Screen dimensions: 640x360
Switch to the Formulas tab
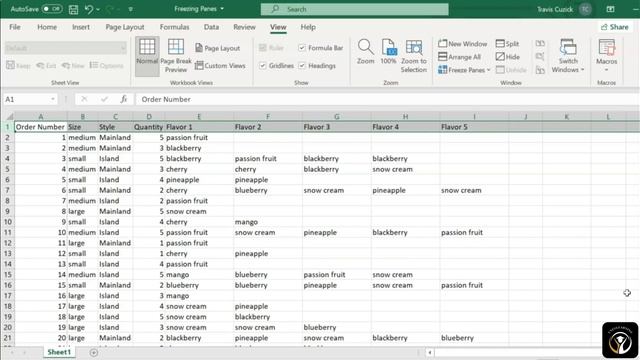[174, 27]
